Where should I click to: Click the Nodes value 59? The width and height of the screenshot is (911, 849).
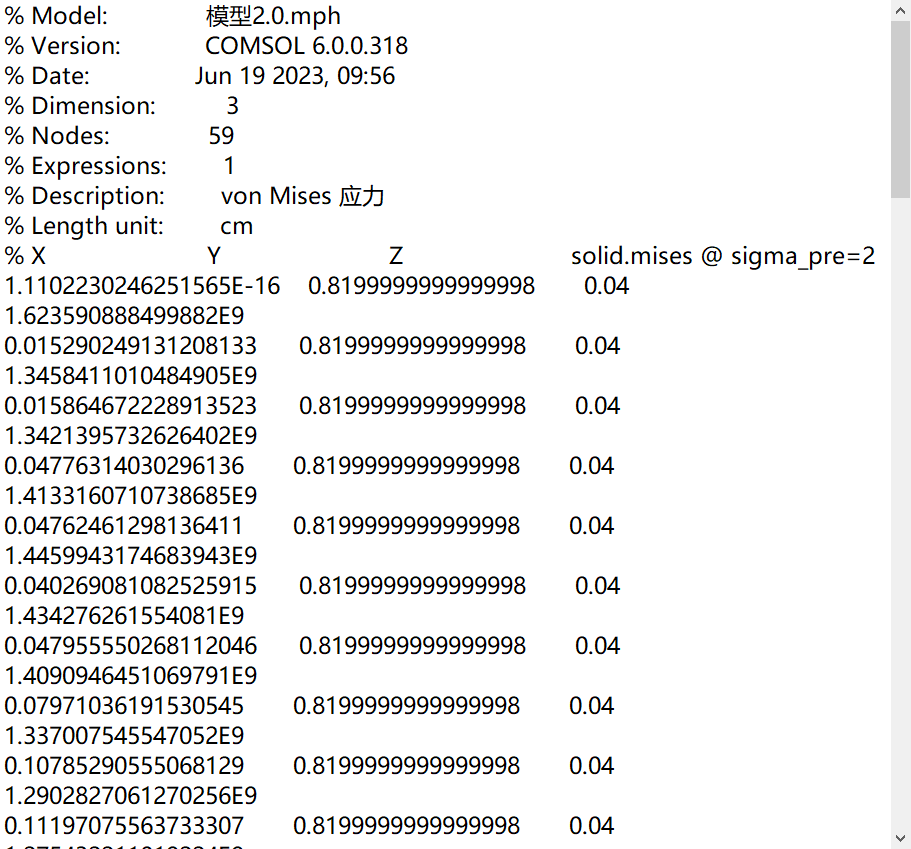[221, 136]
